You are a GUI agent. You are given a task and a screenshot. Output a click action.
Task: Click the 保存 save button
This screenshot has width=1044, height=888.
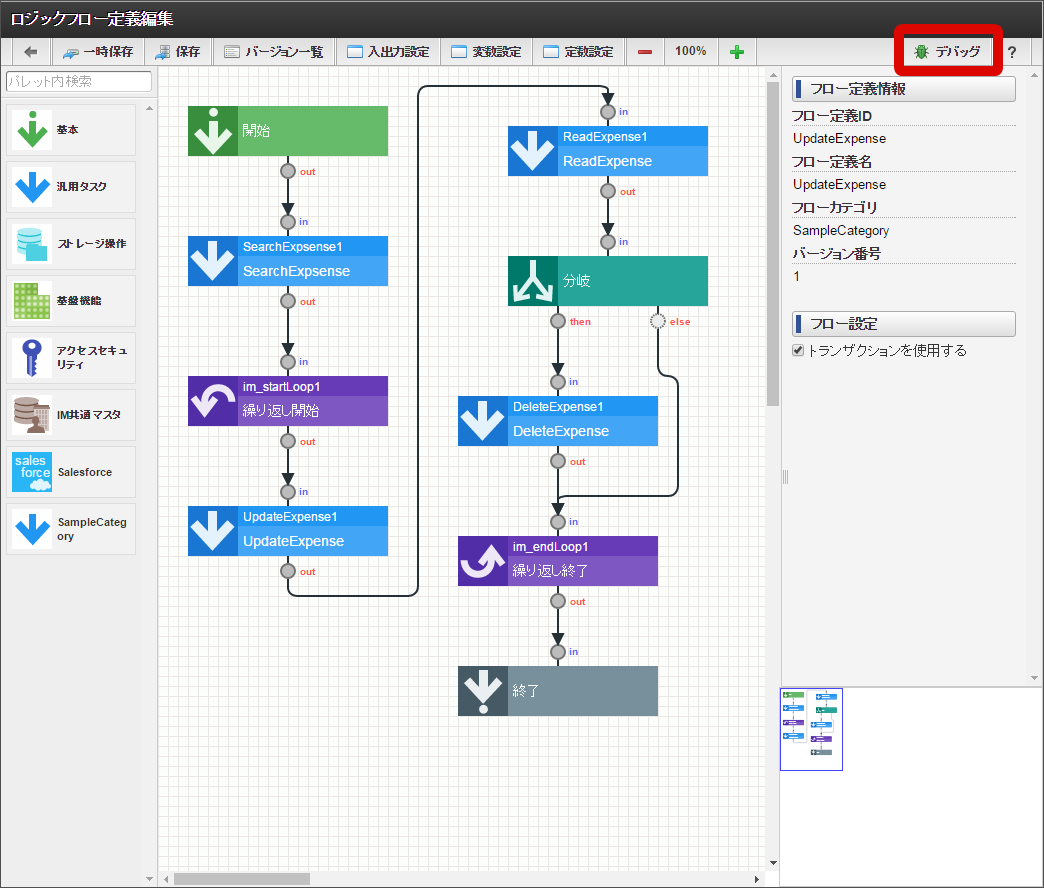coord(178,52)
